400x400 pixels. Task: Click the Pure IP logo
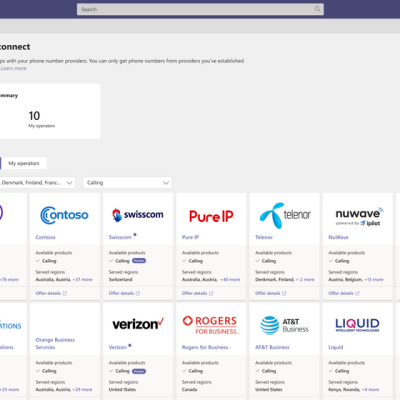pos(211,216)
